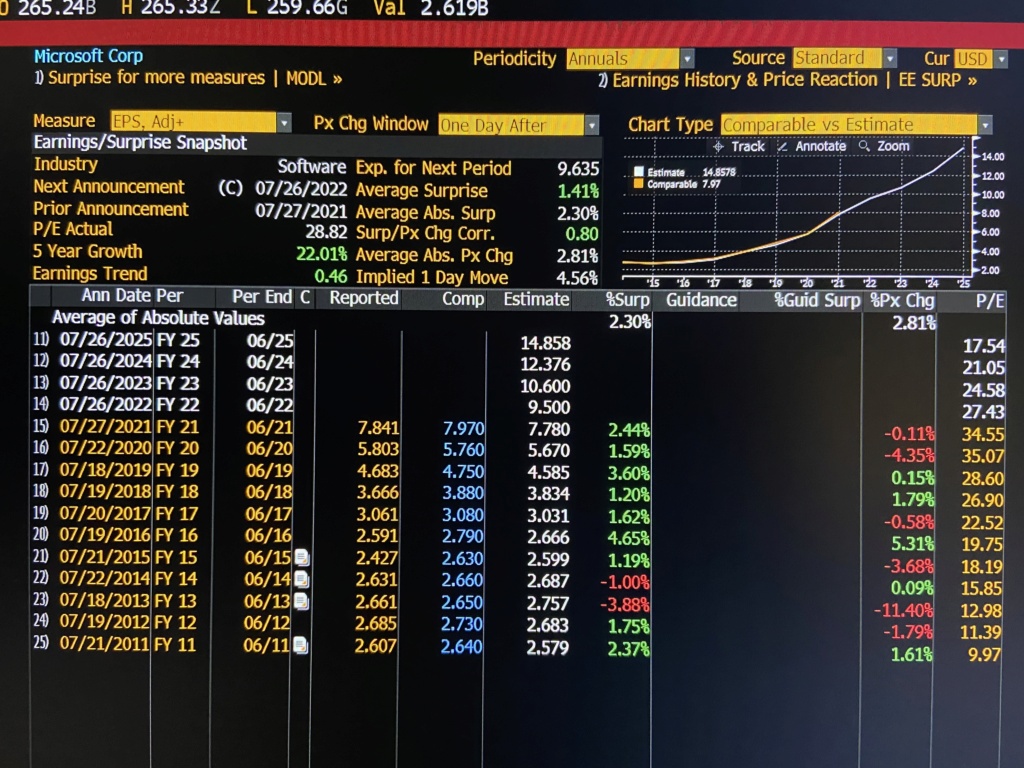1024x768 pixels.
Task: Click the %Guid Surp column header
Action: [x=817, y=300]
